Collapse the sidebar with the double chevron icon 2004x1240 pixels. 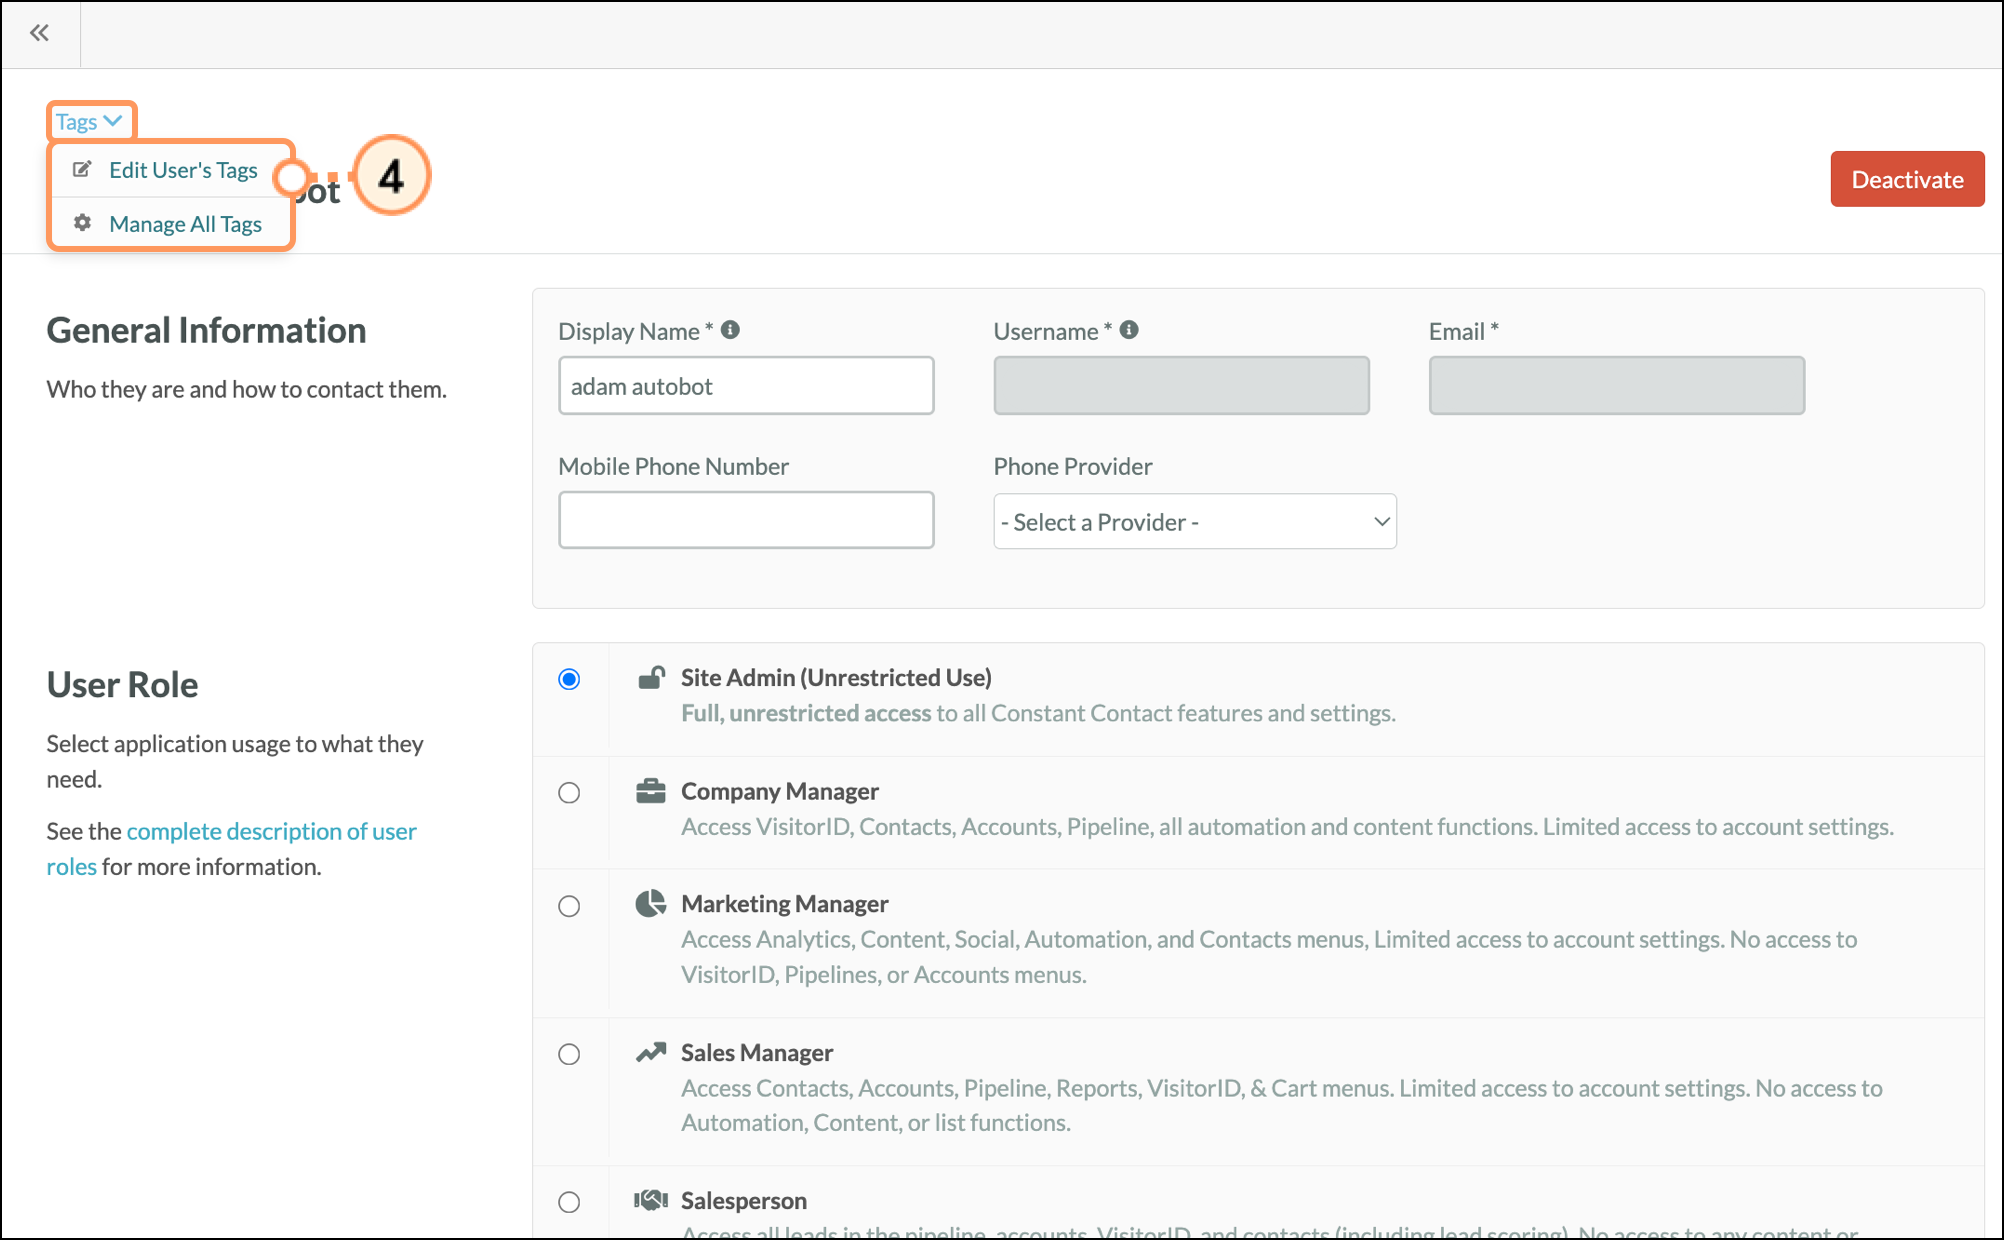39,33
